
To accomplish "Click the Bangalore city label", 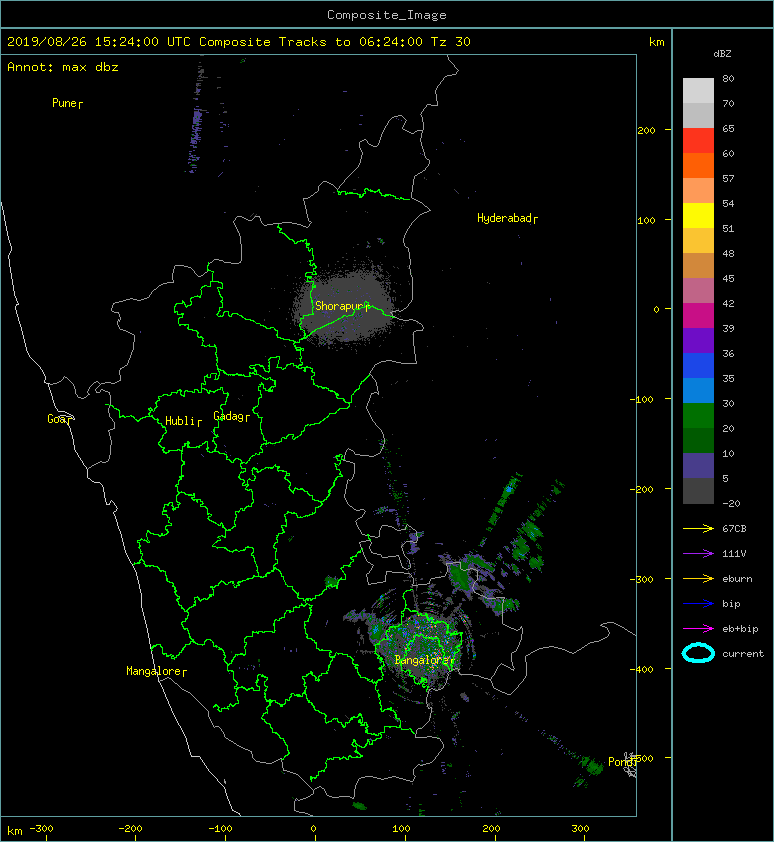I will (422, 660).
